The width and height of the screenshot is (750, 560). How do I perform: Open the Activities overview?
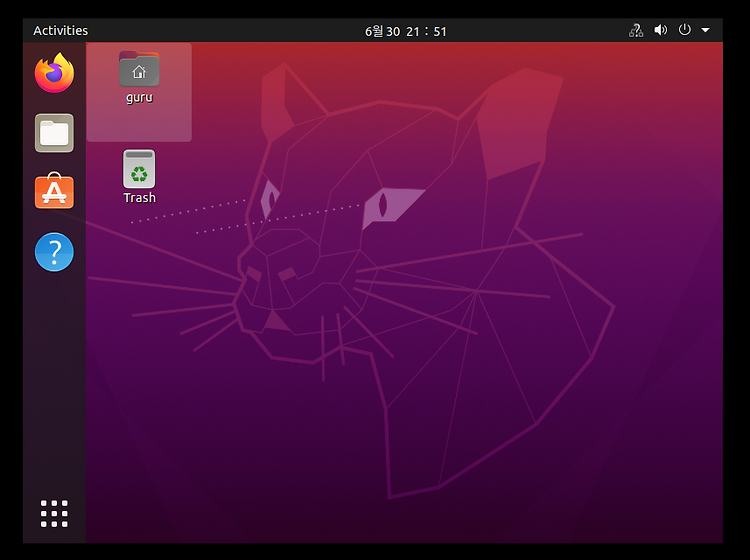(x=60, y=31)
